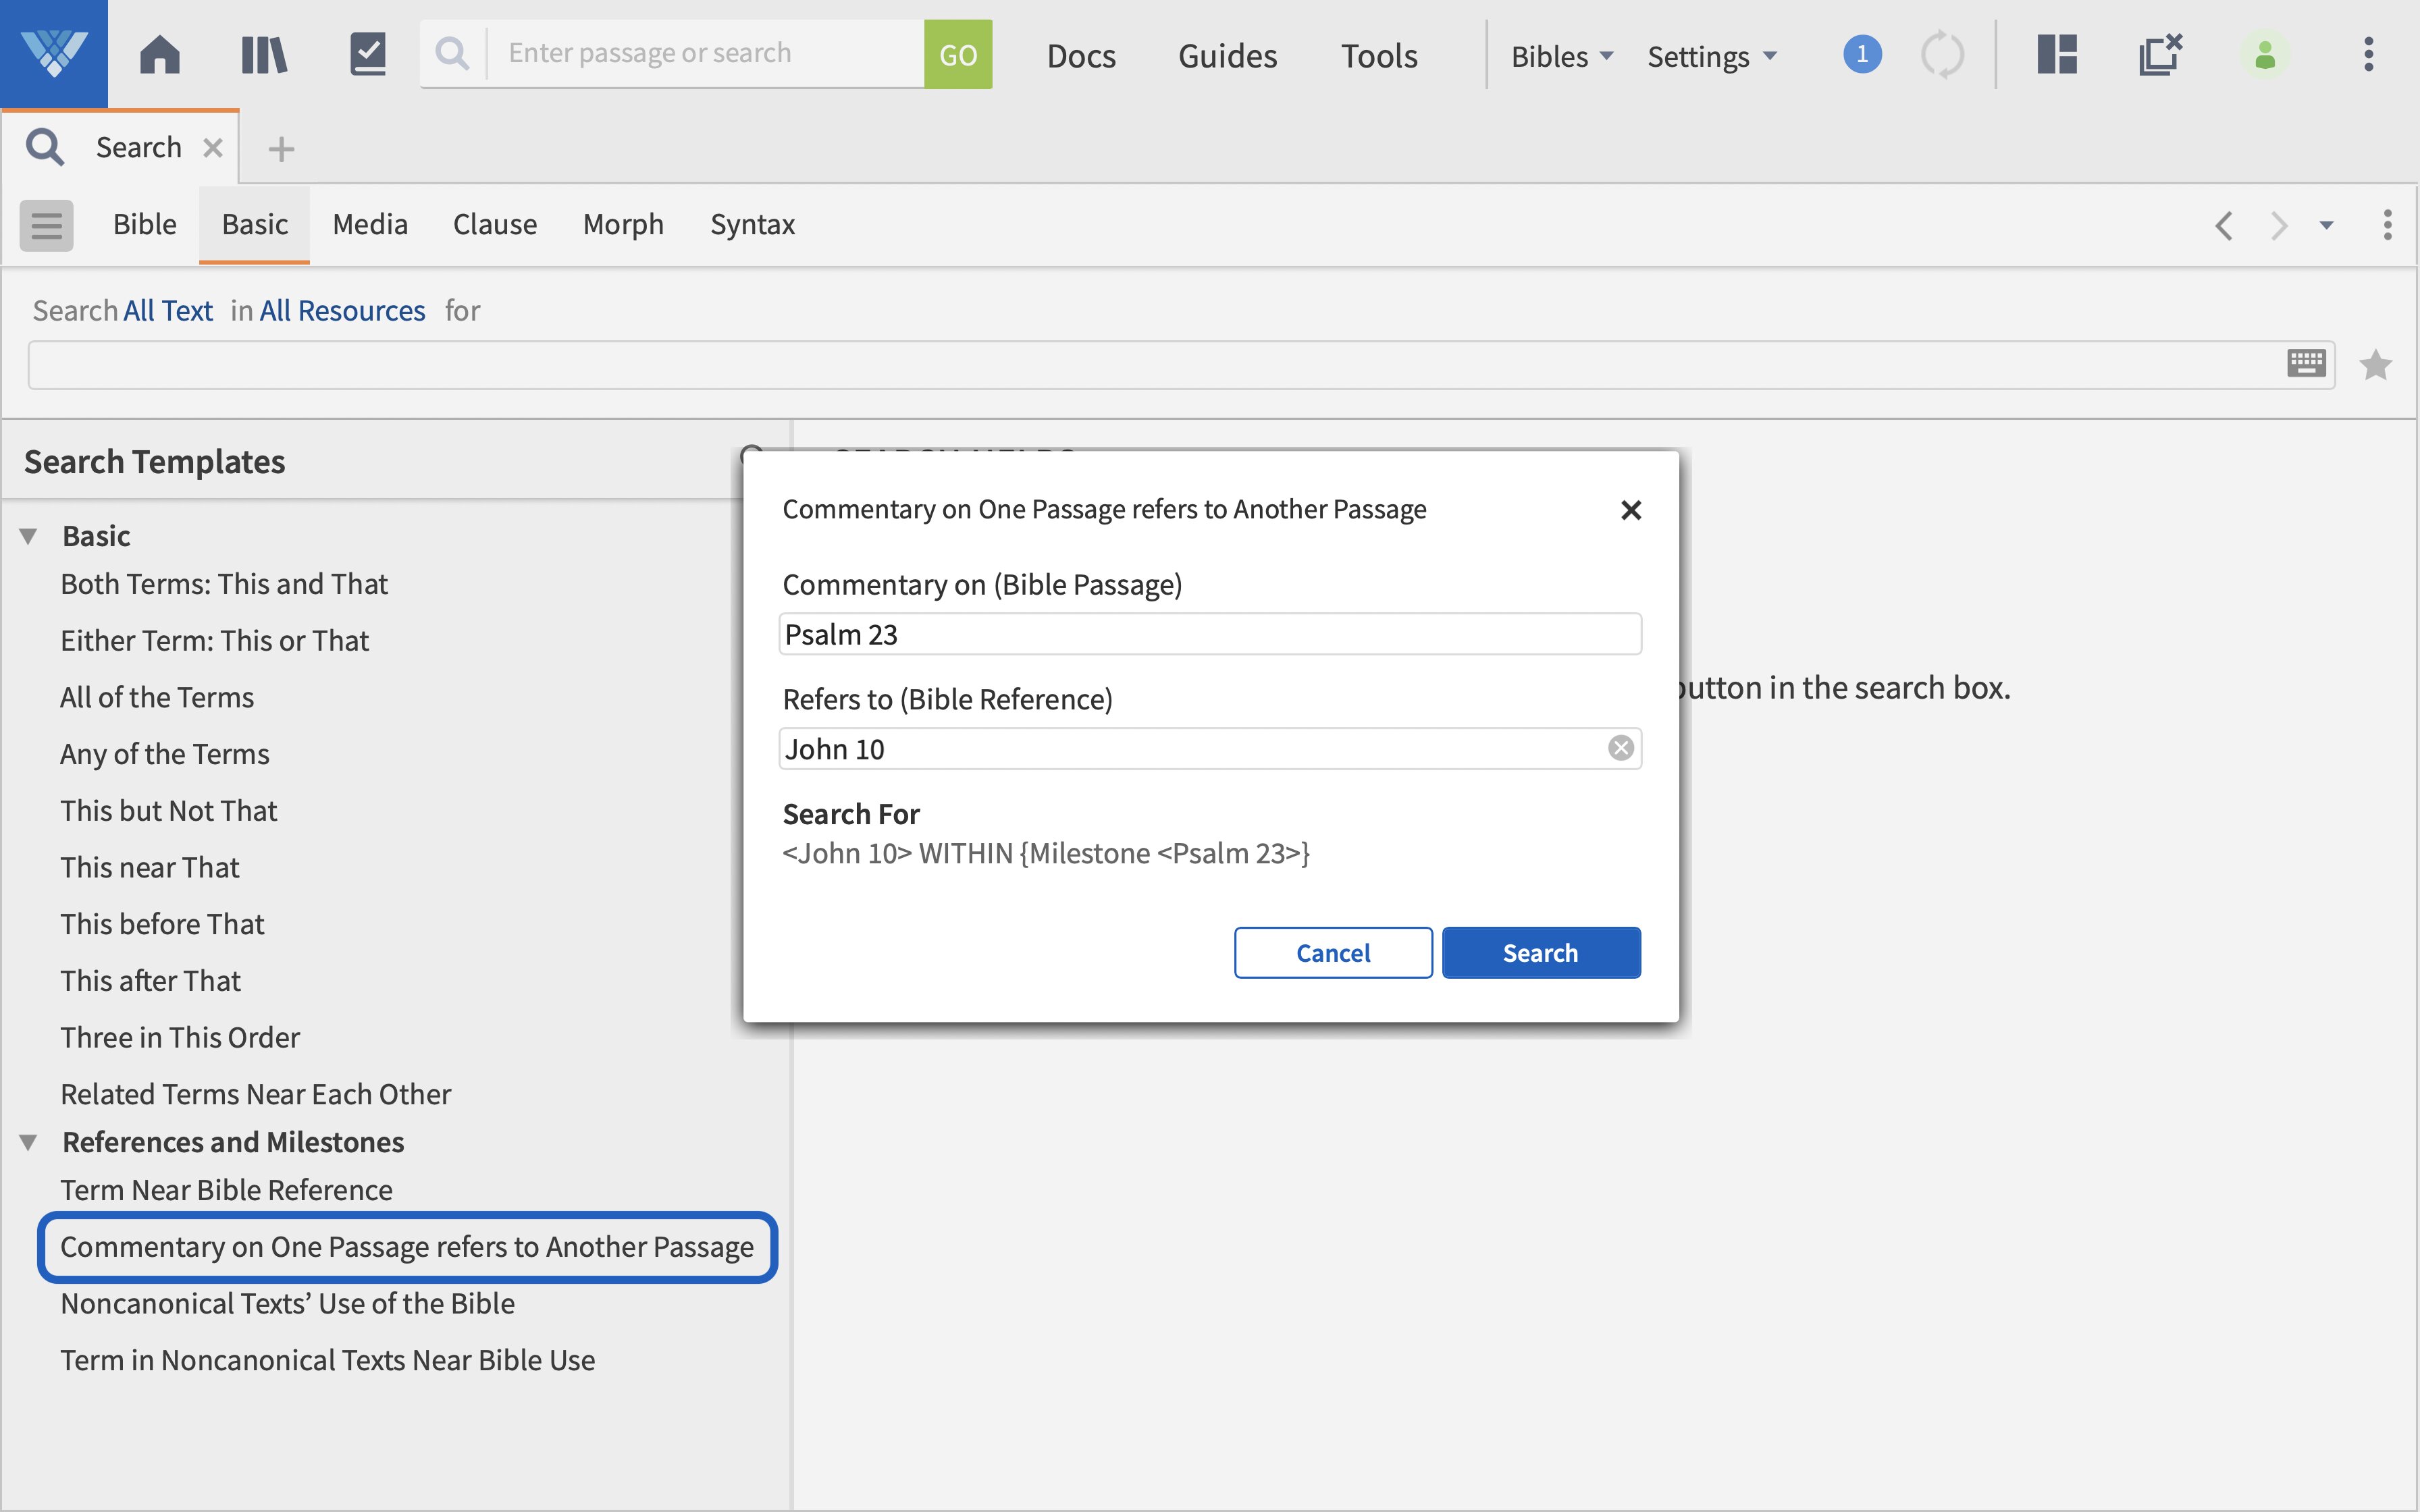This screenshot has width=2420, height=1512.
Task: Clear the John 10 reference field
Action: (x=1621, y=748)
